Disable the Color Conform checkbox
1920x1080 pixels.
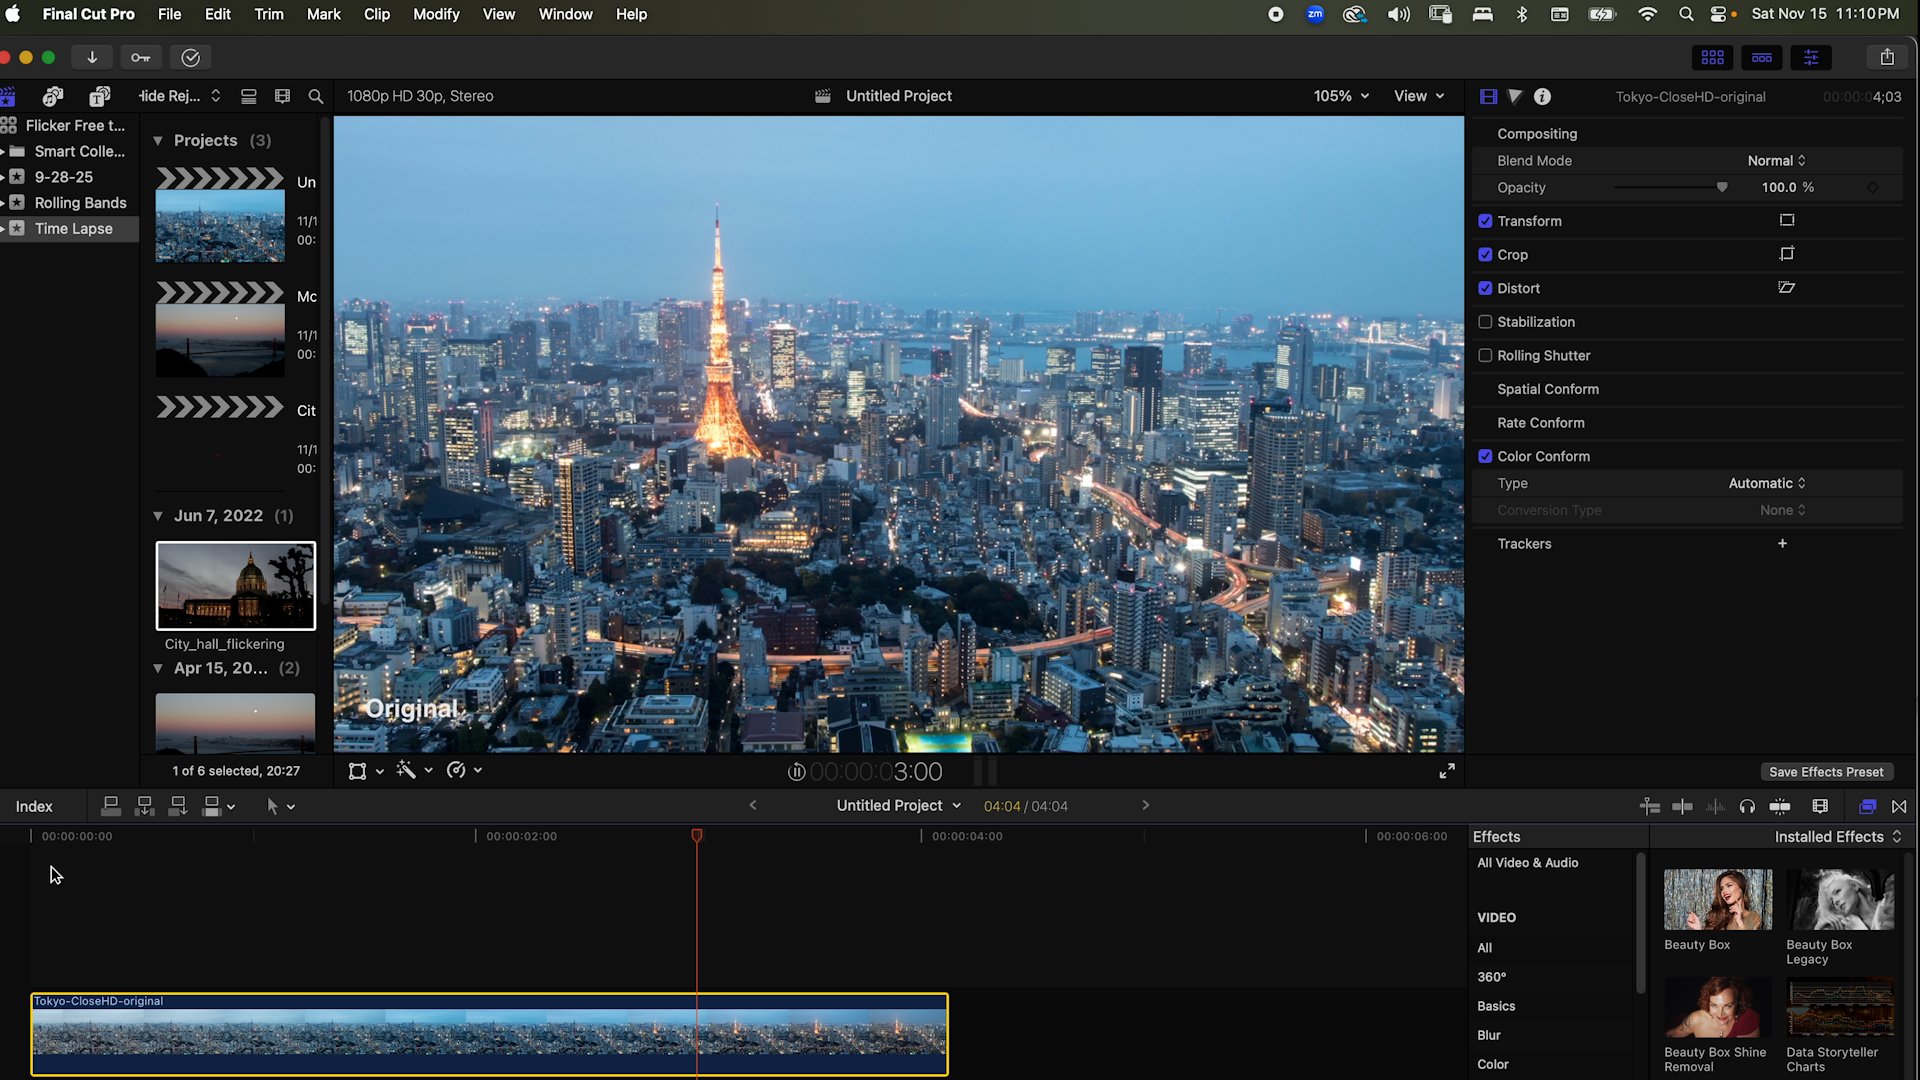click(x=1485, y=456)
